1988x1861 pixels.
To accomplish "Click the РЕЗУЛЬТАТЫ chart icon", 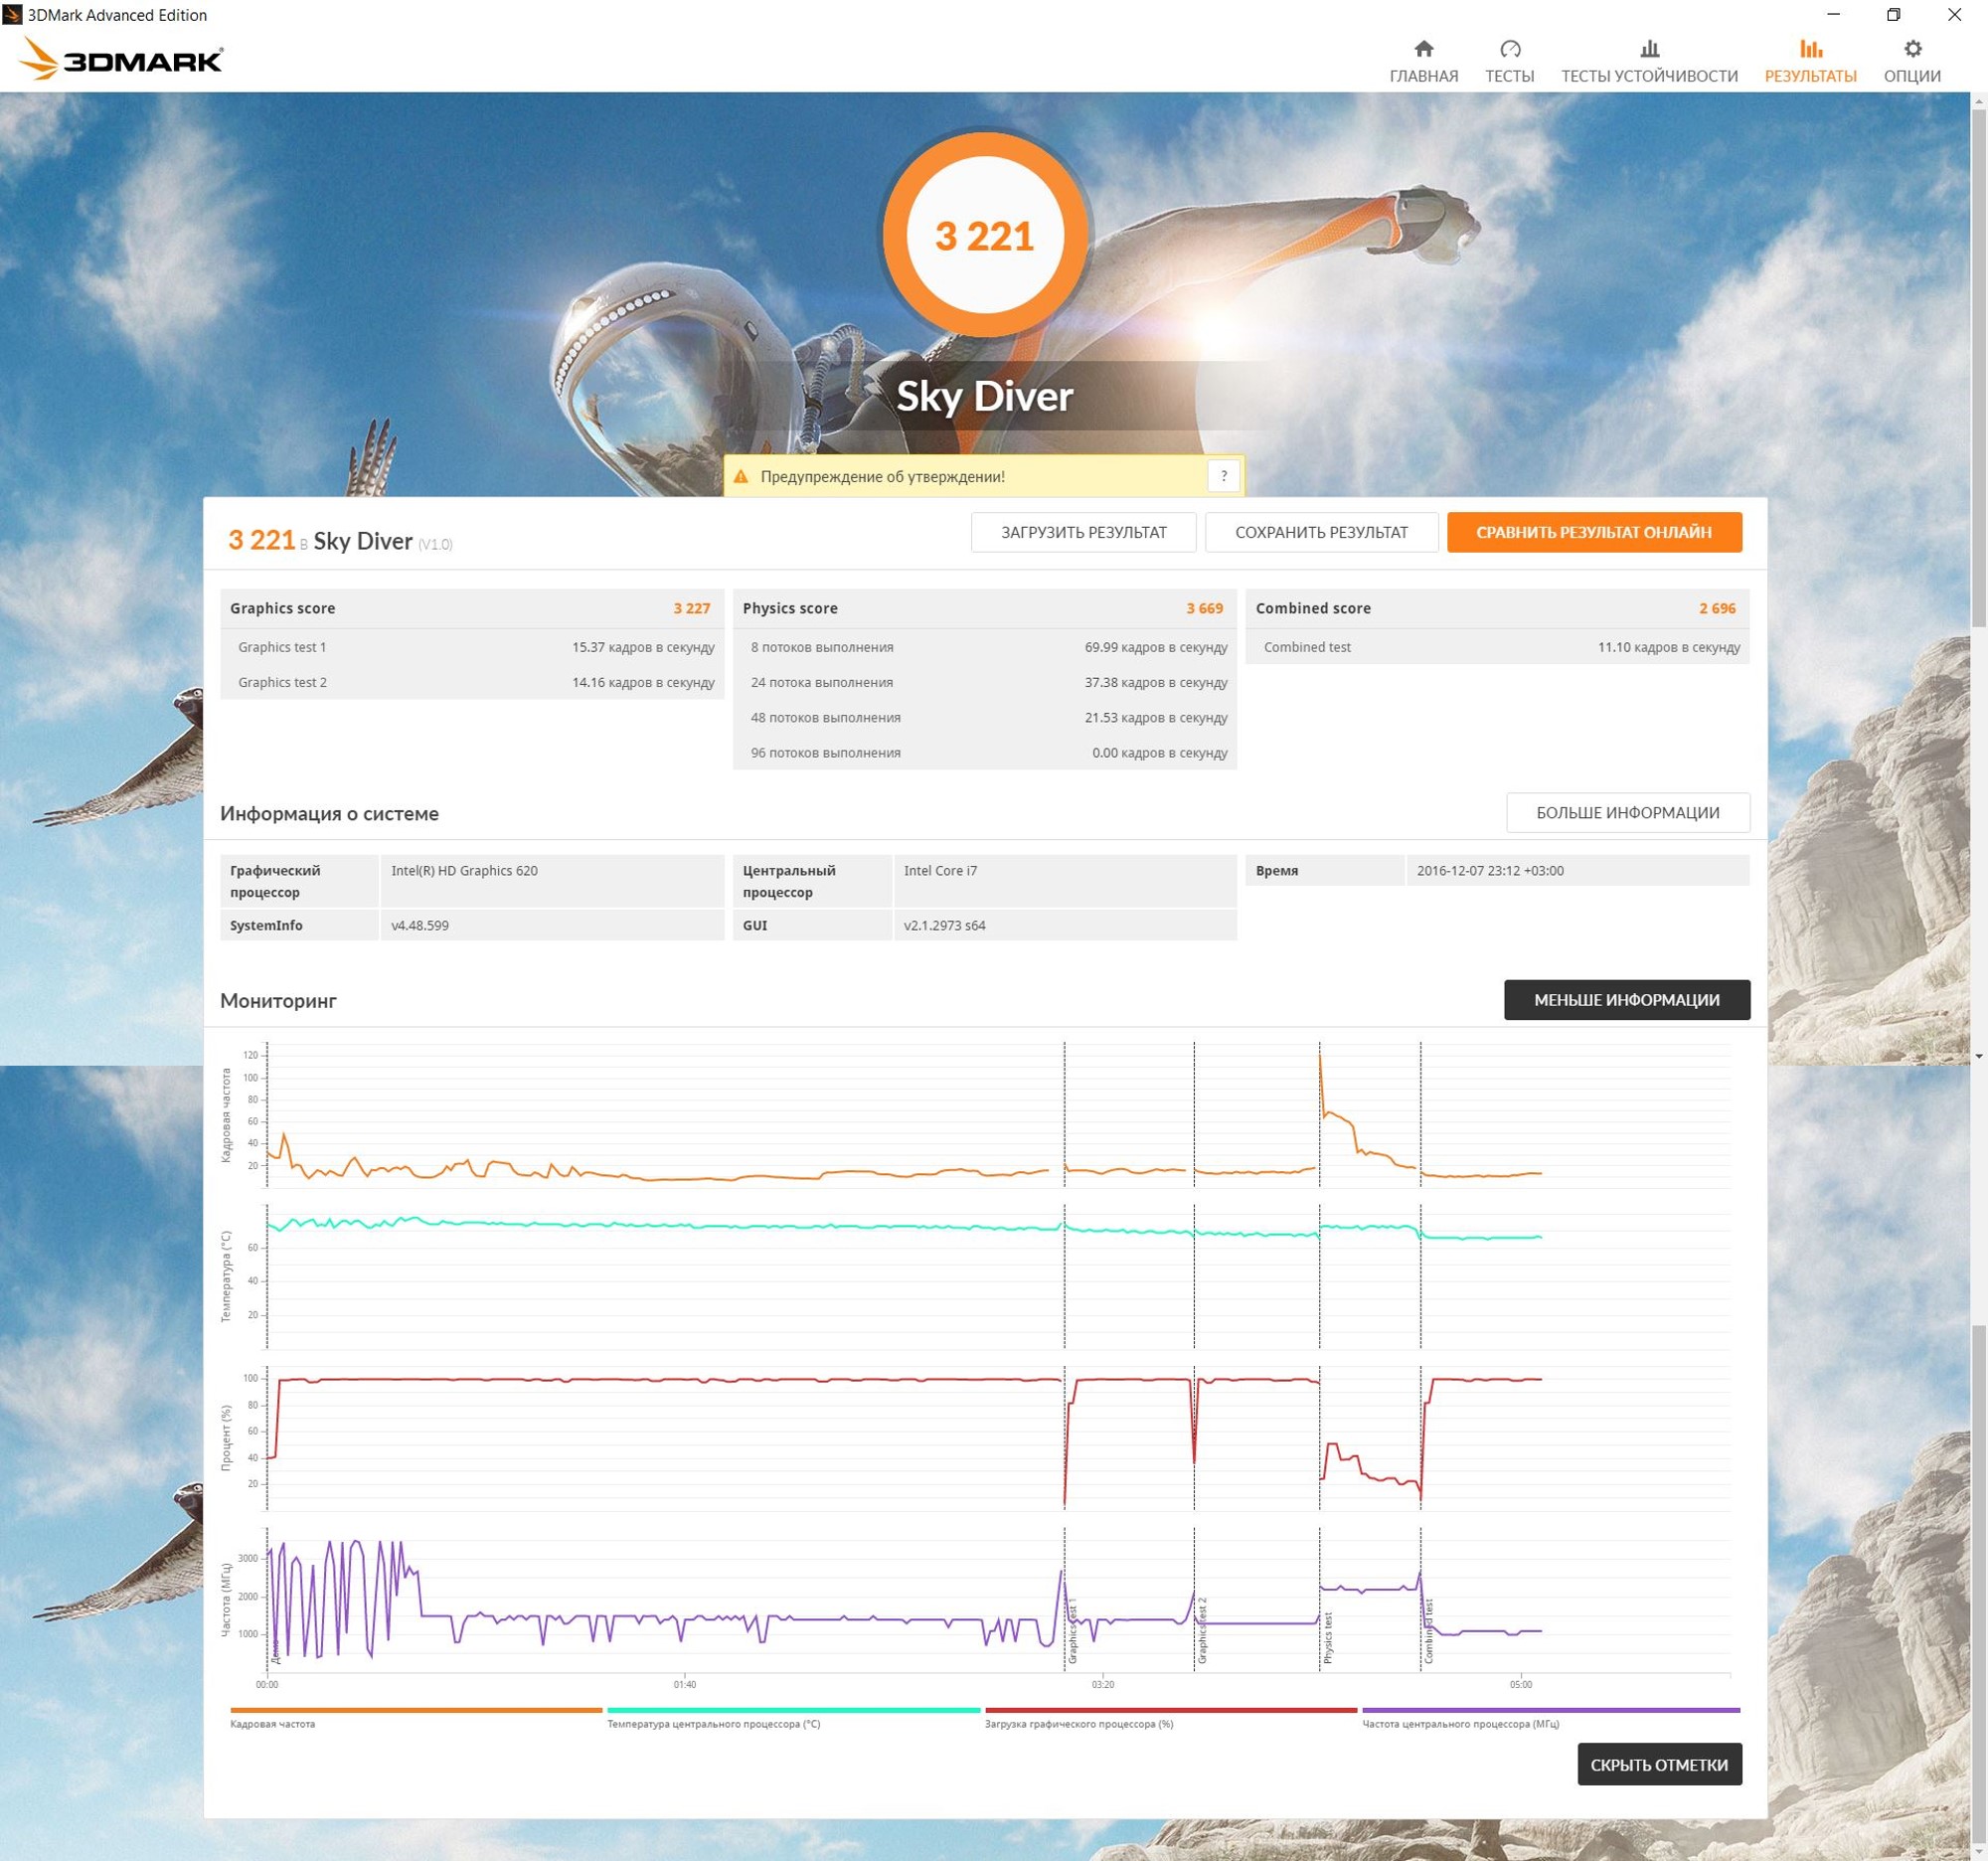I will 1810,48.
